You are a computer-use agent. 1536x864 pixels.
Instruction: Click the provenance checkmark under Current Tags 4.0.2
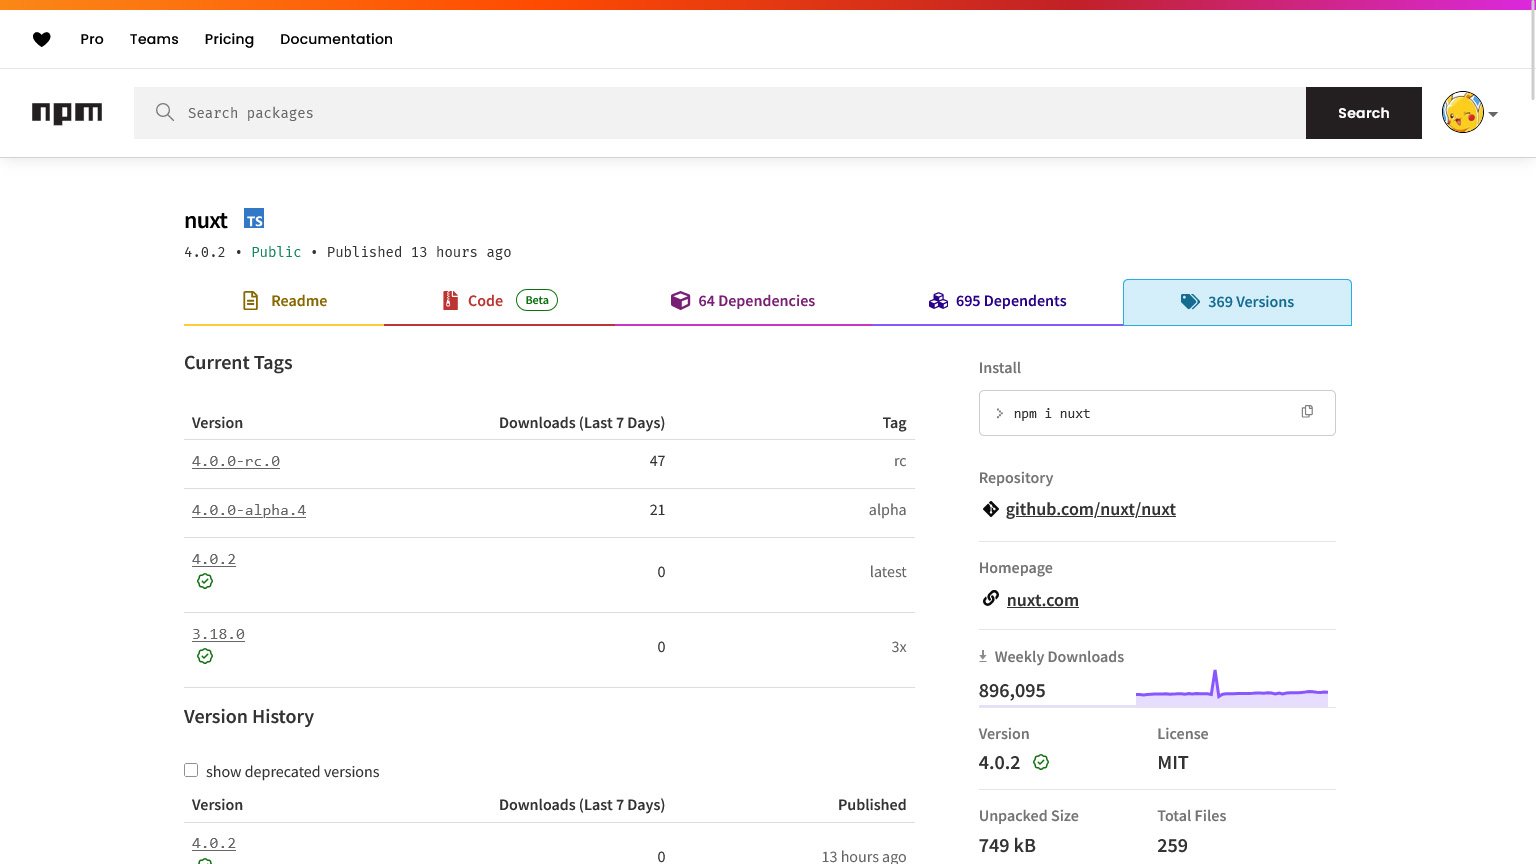click(205, 581)
